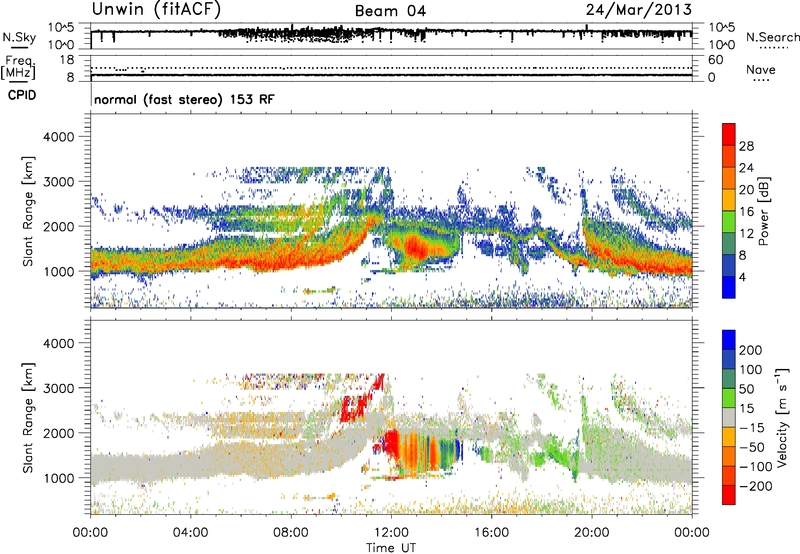Click the '-200' label on Velocity colorbar
Viewport: 800px width, 554px height.
coord(756,486)
